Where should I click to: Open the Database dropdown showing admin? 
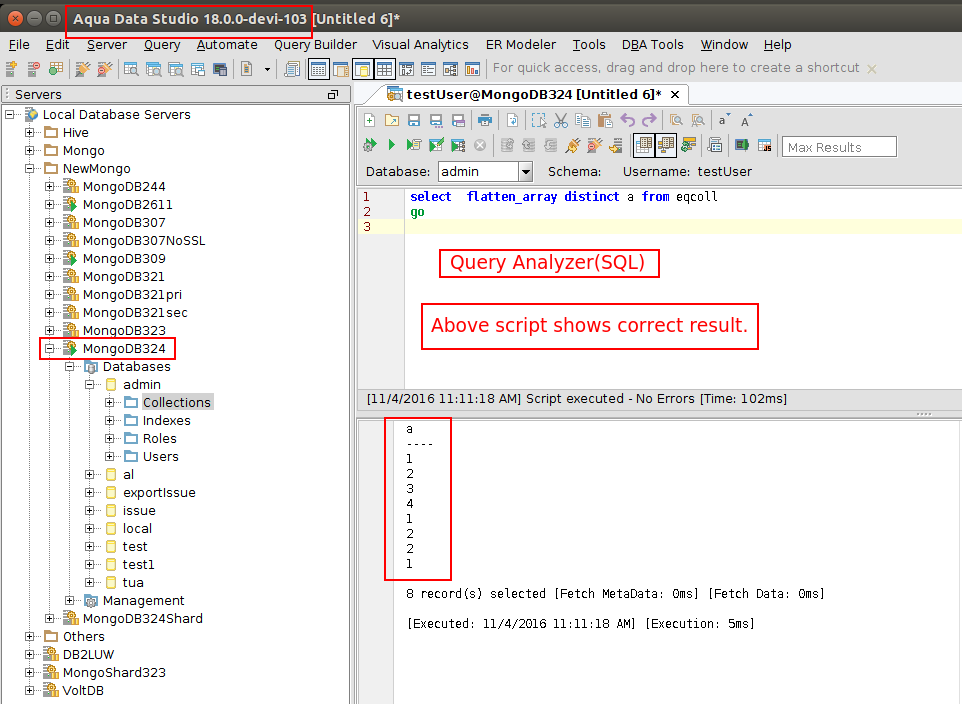click(x=525, y=172)
